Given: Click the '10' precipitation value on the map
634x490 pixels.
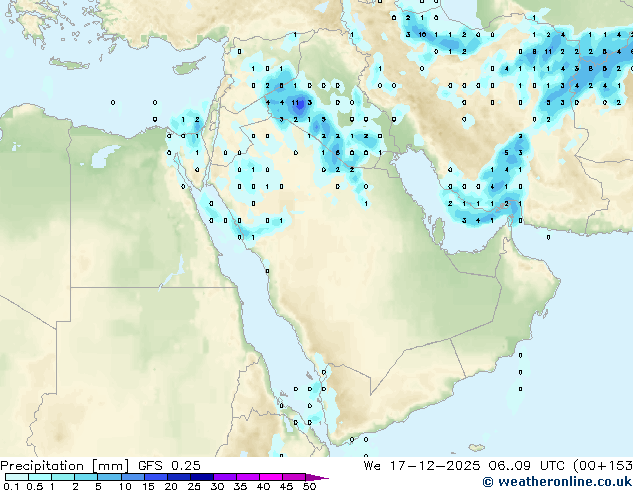Looking at the screenshot, I should [422, 35].
